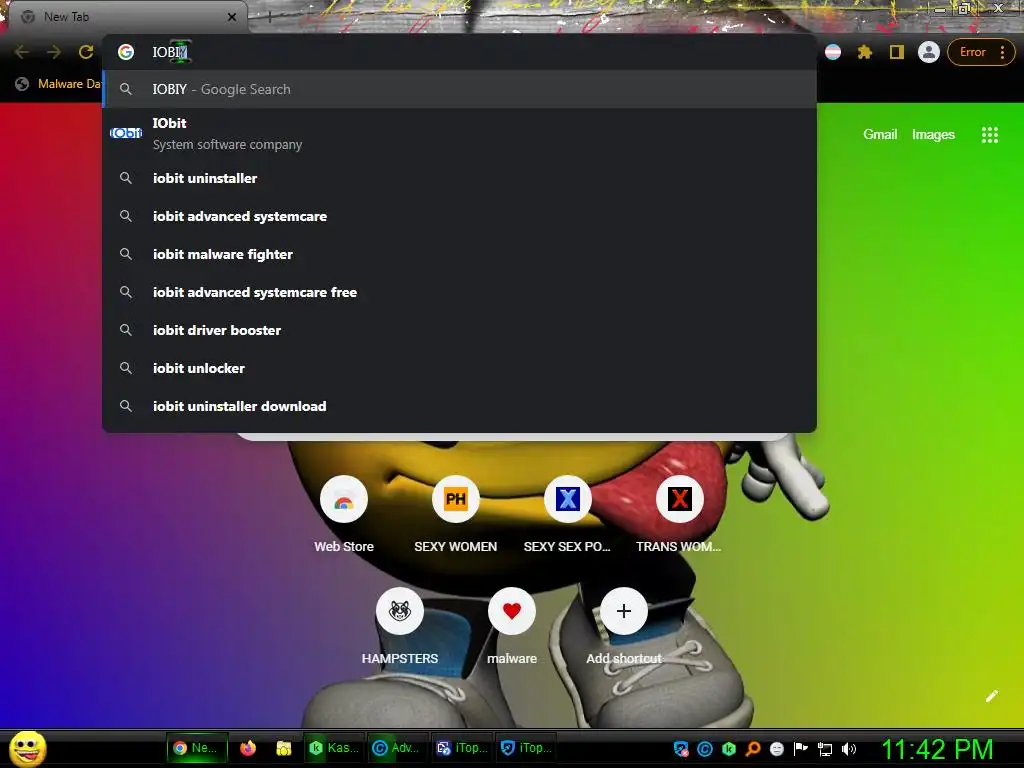Switch to Kaspersky taskbar button
Screen dimensions: 1024x768
tap(333, 748)
